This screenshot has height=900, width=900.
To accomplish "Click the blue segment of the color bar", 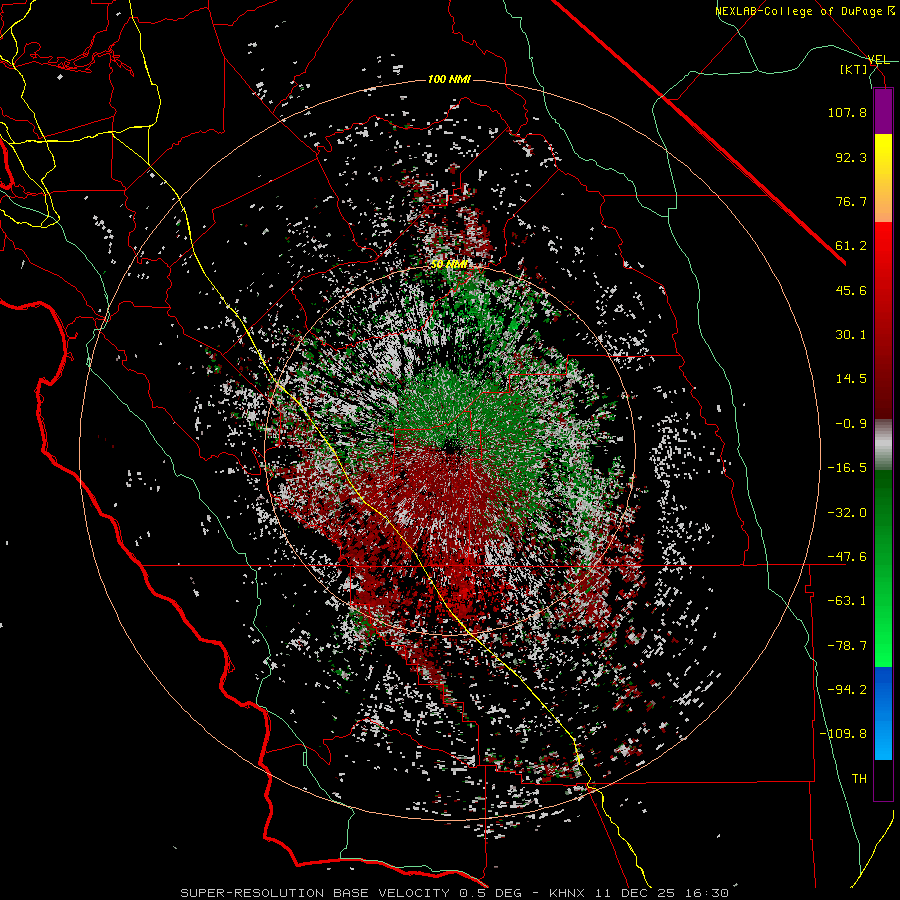I will [883, 713].
